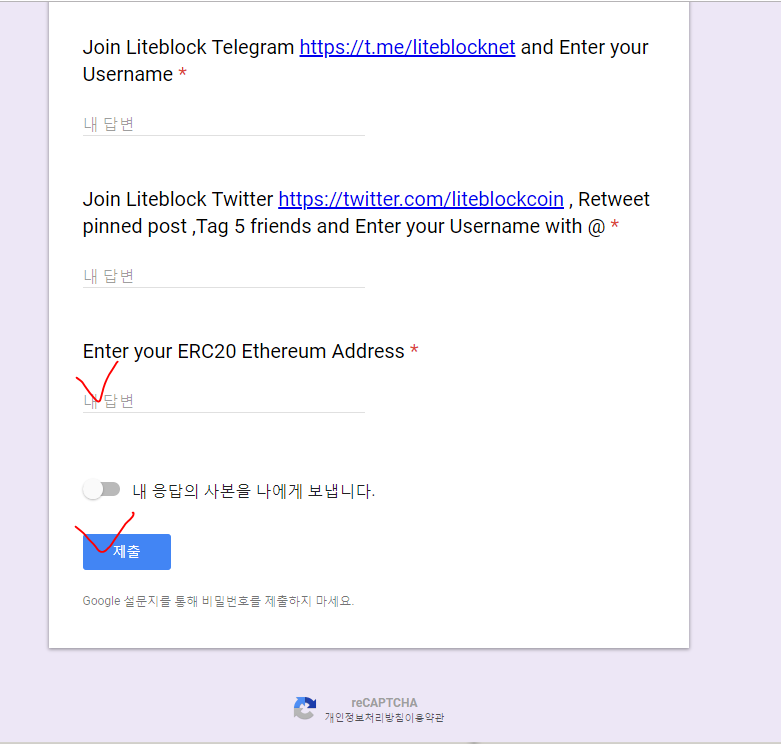Toggle the send-me-a-copy response switch

102,490
